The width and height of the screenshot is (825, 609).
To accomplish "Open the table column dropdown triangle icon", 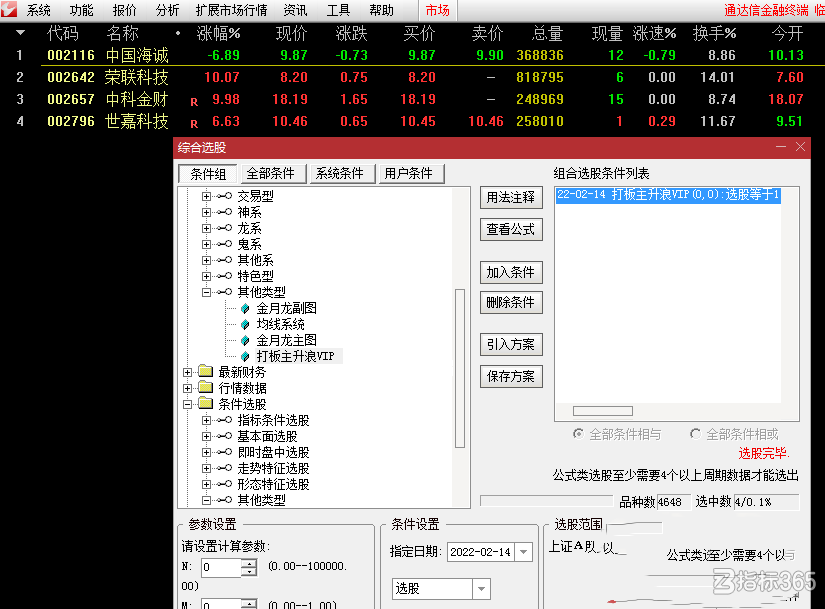I will 21,33.
